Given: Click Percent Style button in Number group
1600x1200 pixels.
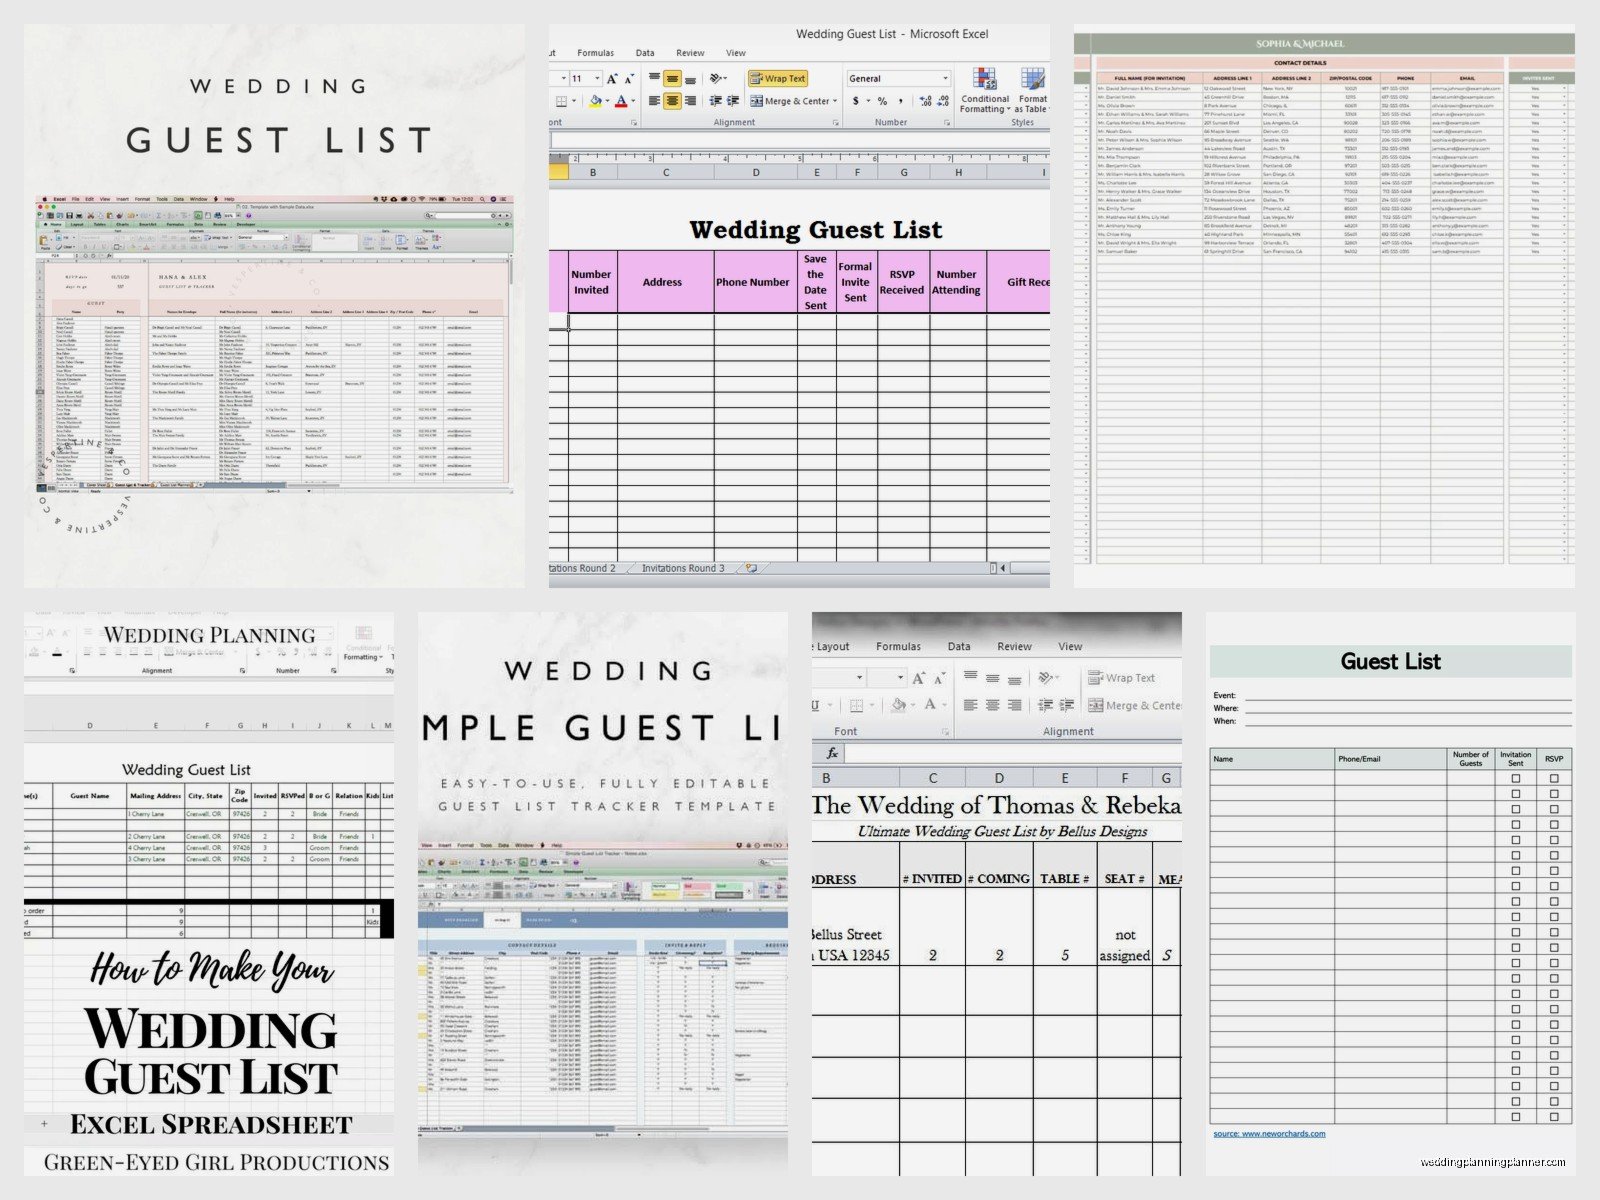Looking at the screenshot, I should tap(882, 101).
